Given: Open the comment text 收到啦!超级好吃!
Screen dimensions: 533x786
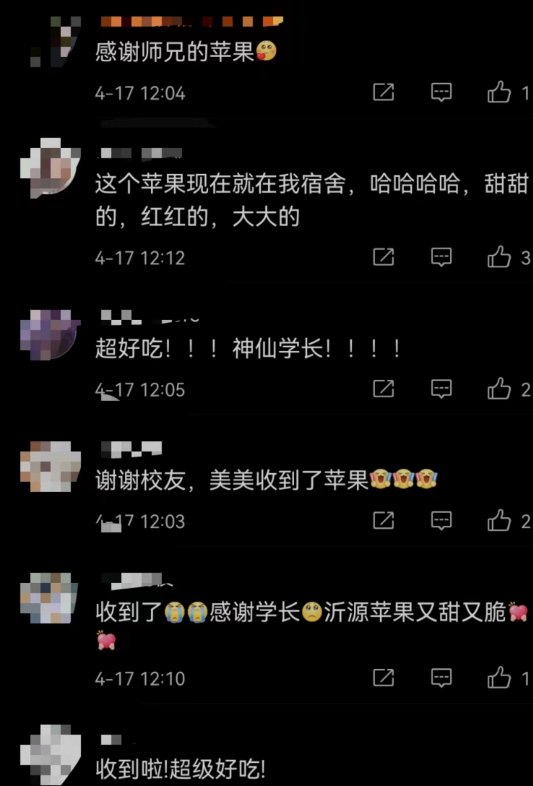Looking at the screenshot, I should point(181,768).
